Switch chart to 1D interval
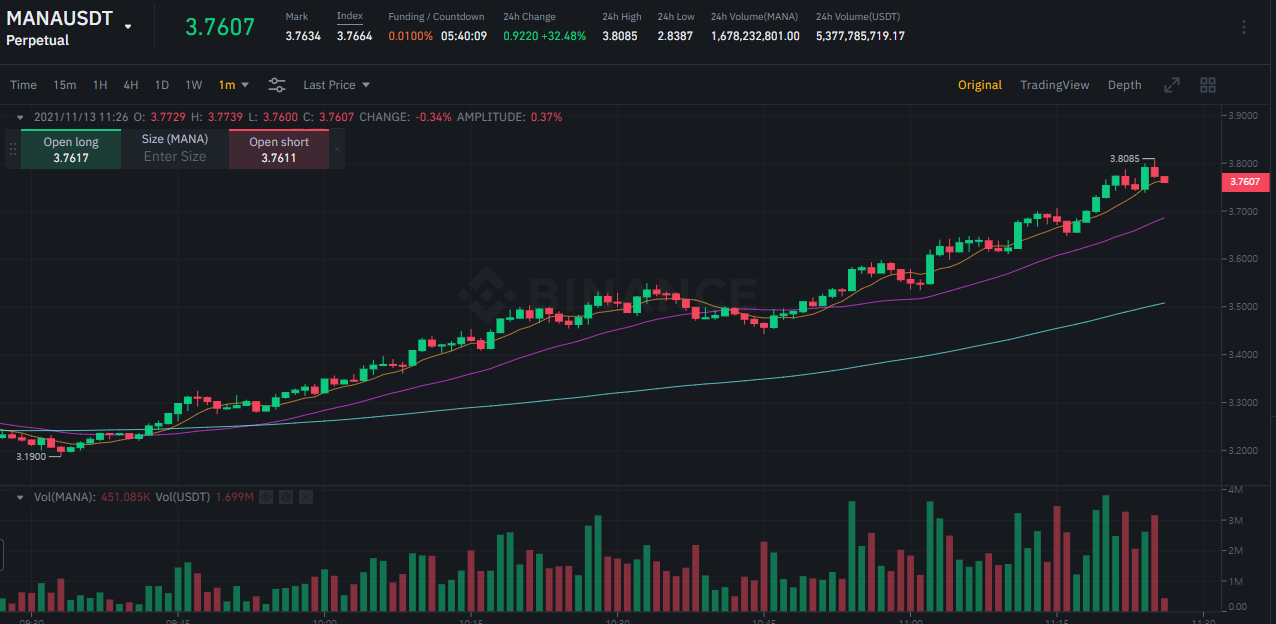The width and height of the screenshot is (1276, 624). coord(162,85)
